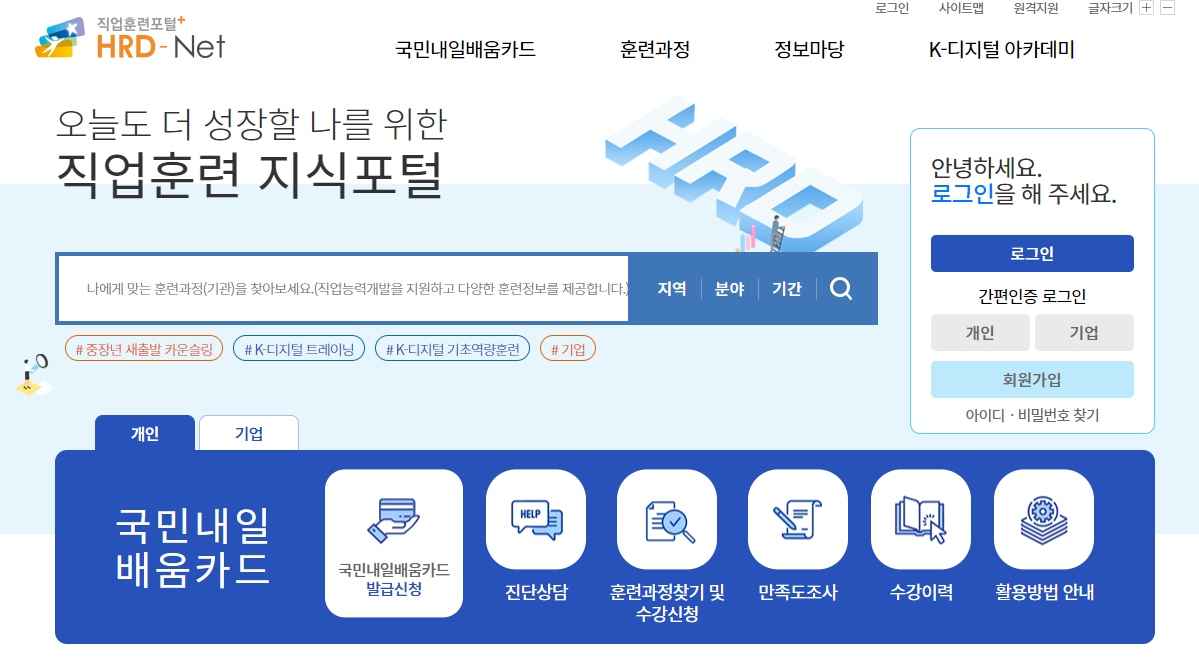Image resolution: width=1199 pixels, height=669 pixels.
Task: Open 기간 filter in search bar
Action: coord(787,289)
